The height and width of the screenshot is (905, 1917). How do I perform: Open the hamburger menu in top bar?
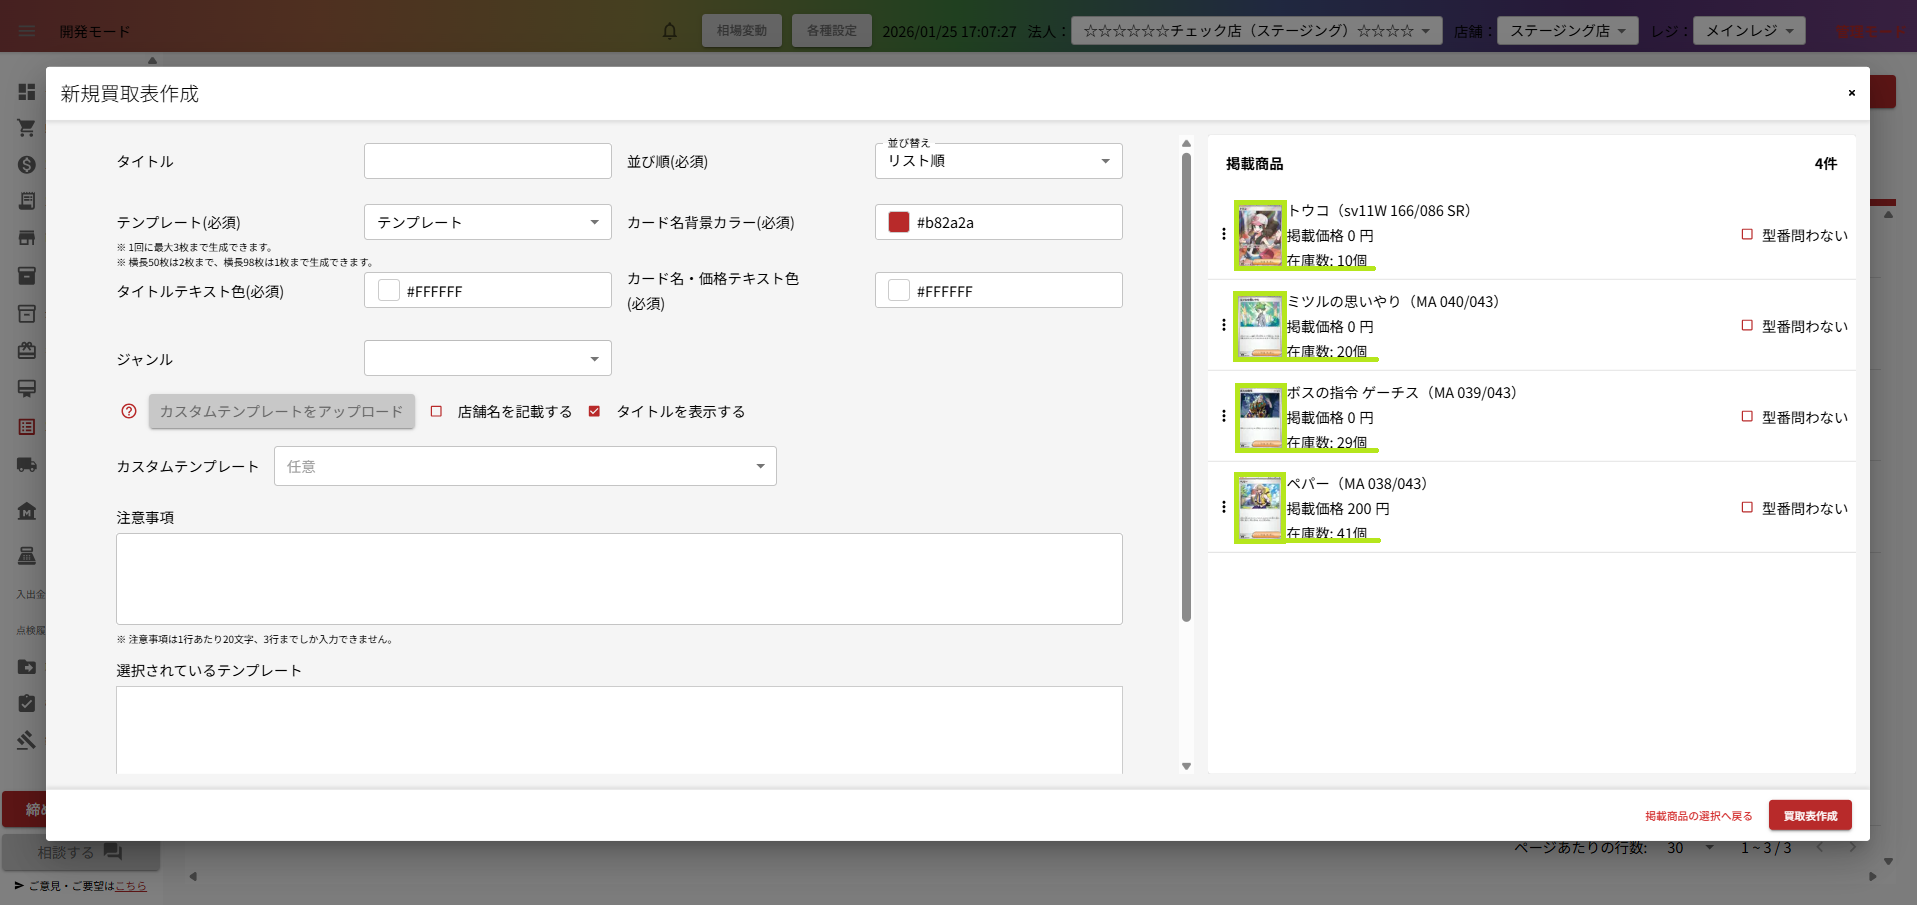[27, 31]
